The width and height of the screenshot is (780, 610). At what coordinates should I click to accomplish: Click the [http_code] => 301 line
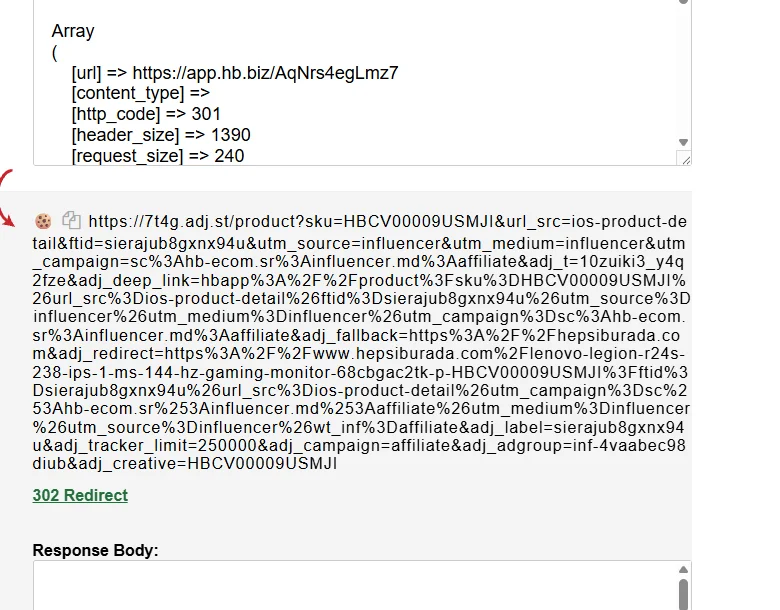tap(146, 114)
